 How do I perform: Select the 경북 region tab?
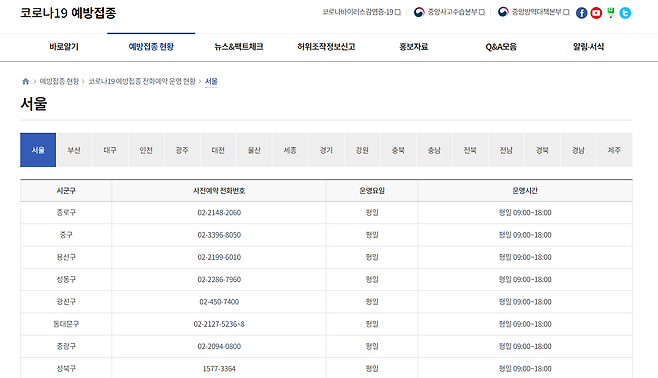click(542, 150)
